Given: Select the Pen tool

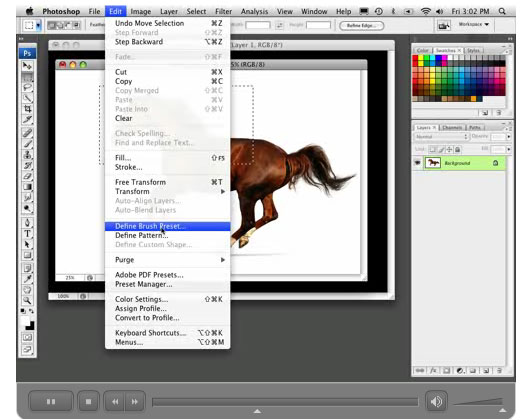Looking at the screenshot, I should [27, 222].
